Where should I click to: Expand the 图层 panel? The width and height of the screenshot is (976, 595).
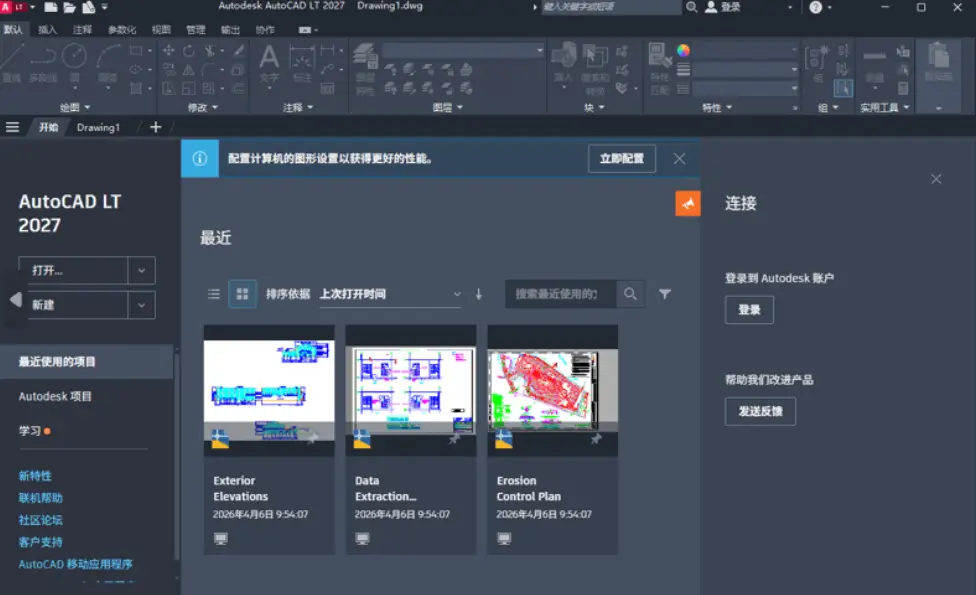pyautogui.click(x=448, y=108)
